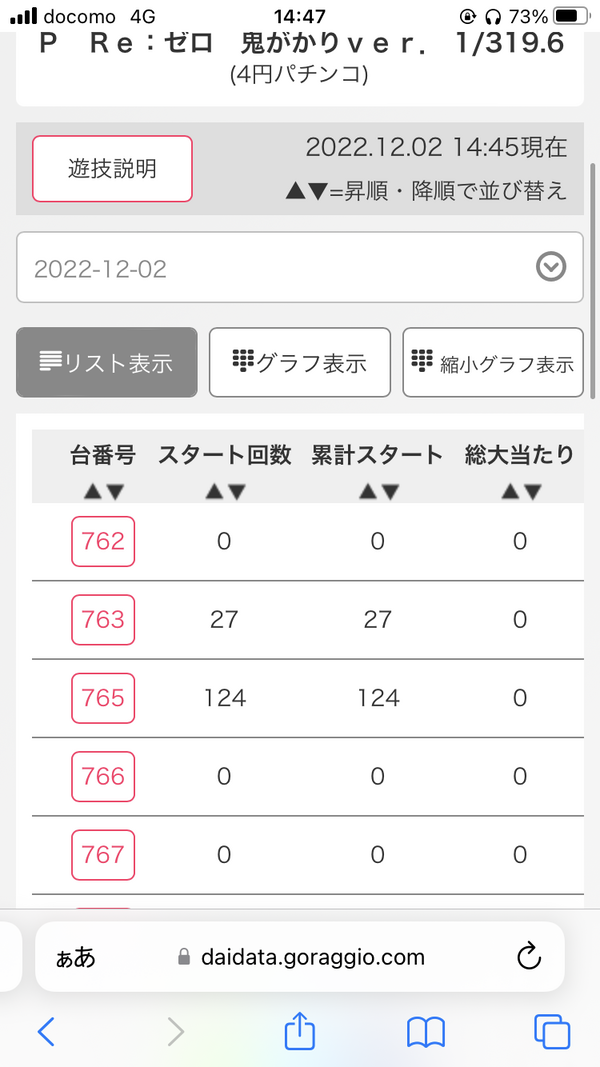Open machine number 765 details
The image size is (600, 1067).
(x=103, y=698)
